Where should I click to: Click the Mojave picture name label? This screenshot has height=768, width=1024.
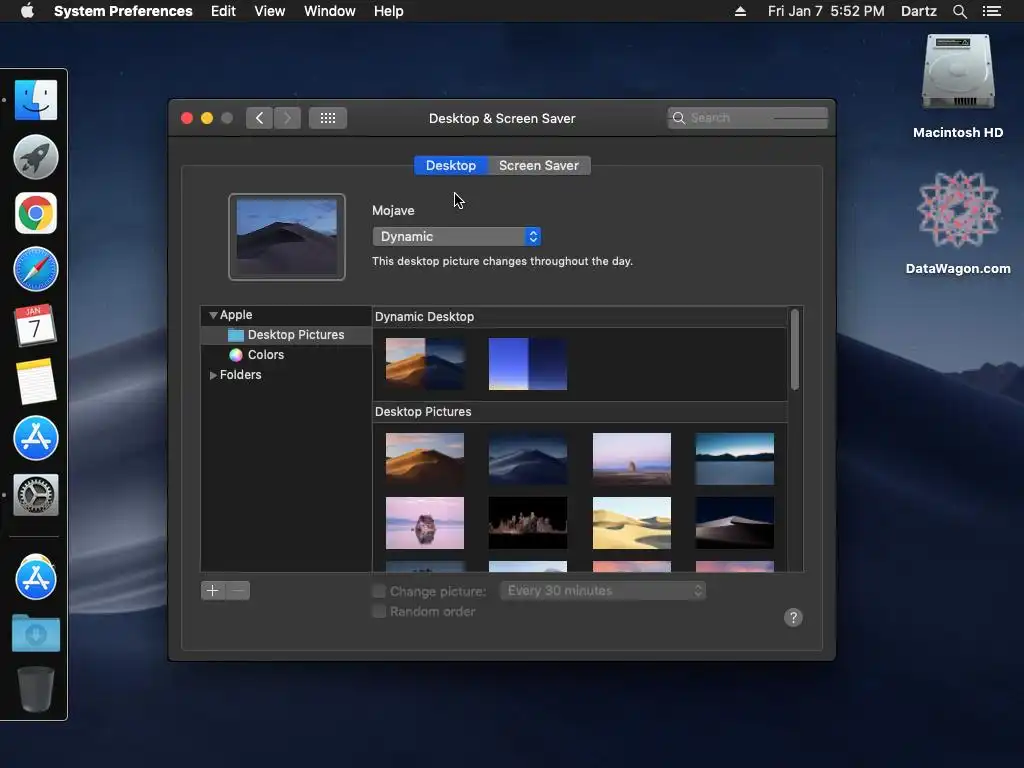[x=393, y=210]
